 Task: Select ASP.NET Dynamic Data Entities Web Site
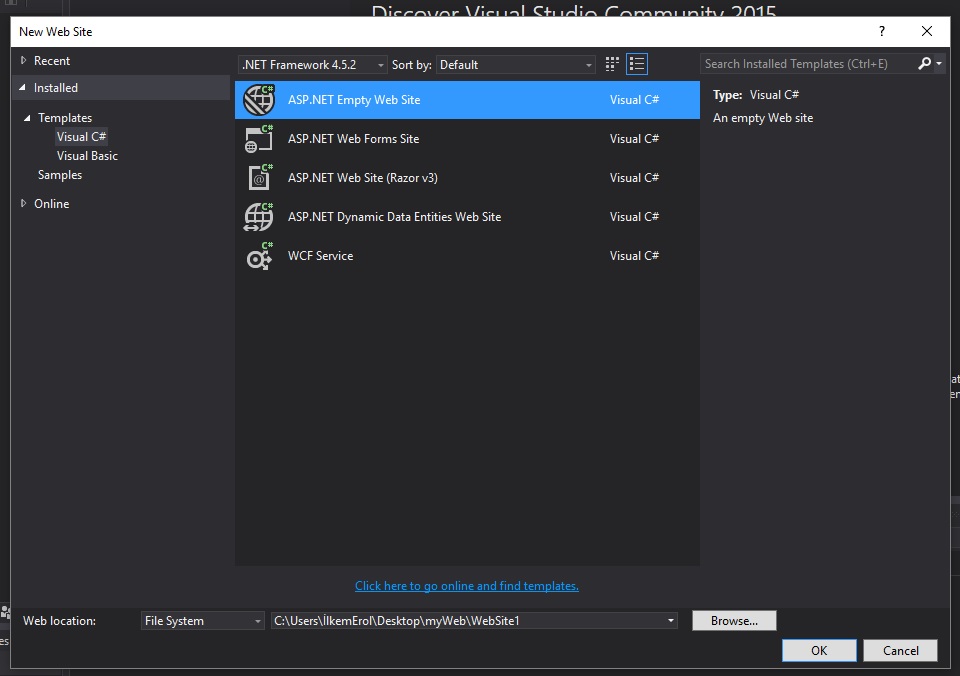[x=467, y=217]
